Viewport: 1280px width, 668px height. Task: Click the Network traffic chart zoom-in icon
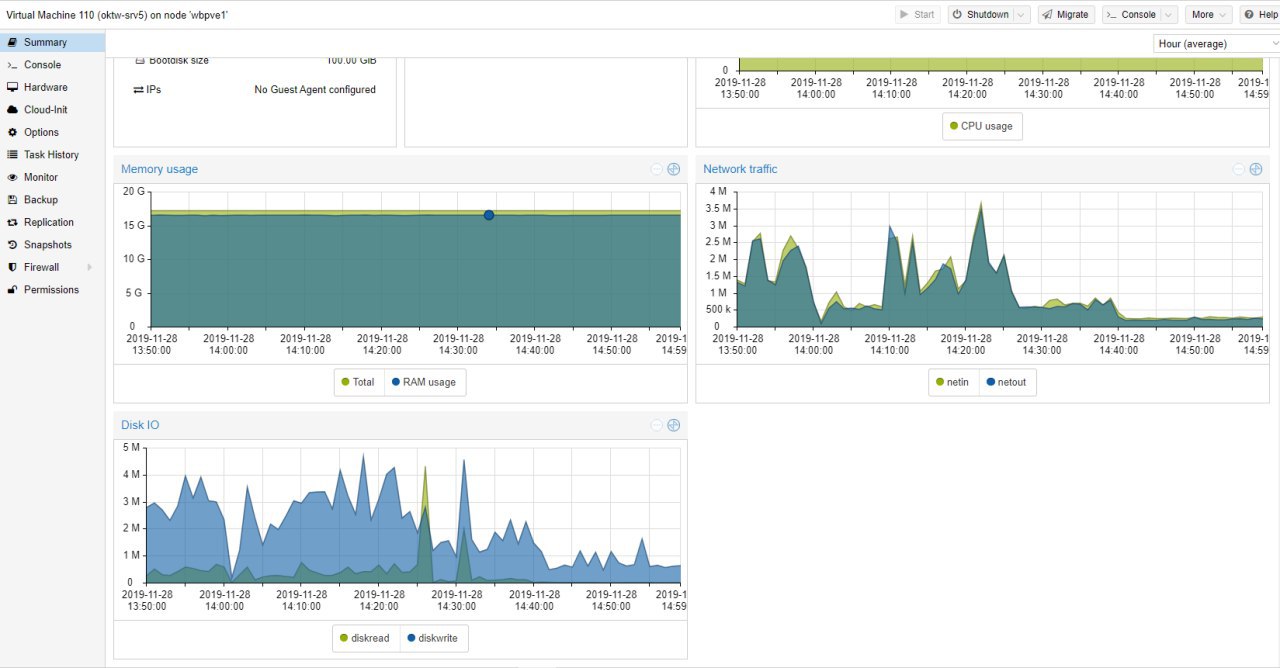(1256, 169)
